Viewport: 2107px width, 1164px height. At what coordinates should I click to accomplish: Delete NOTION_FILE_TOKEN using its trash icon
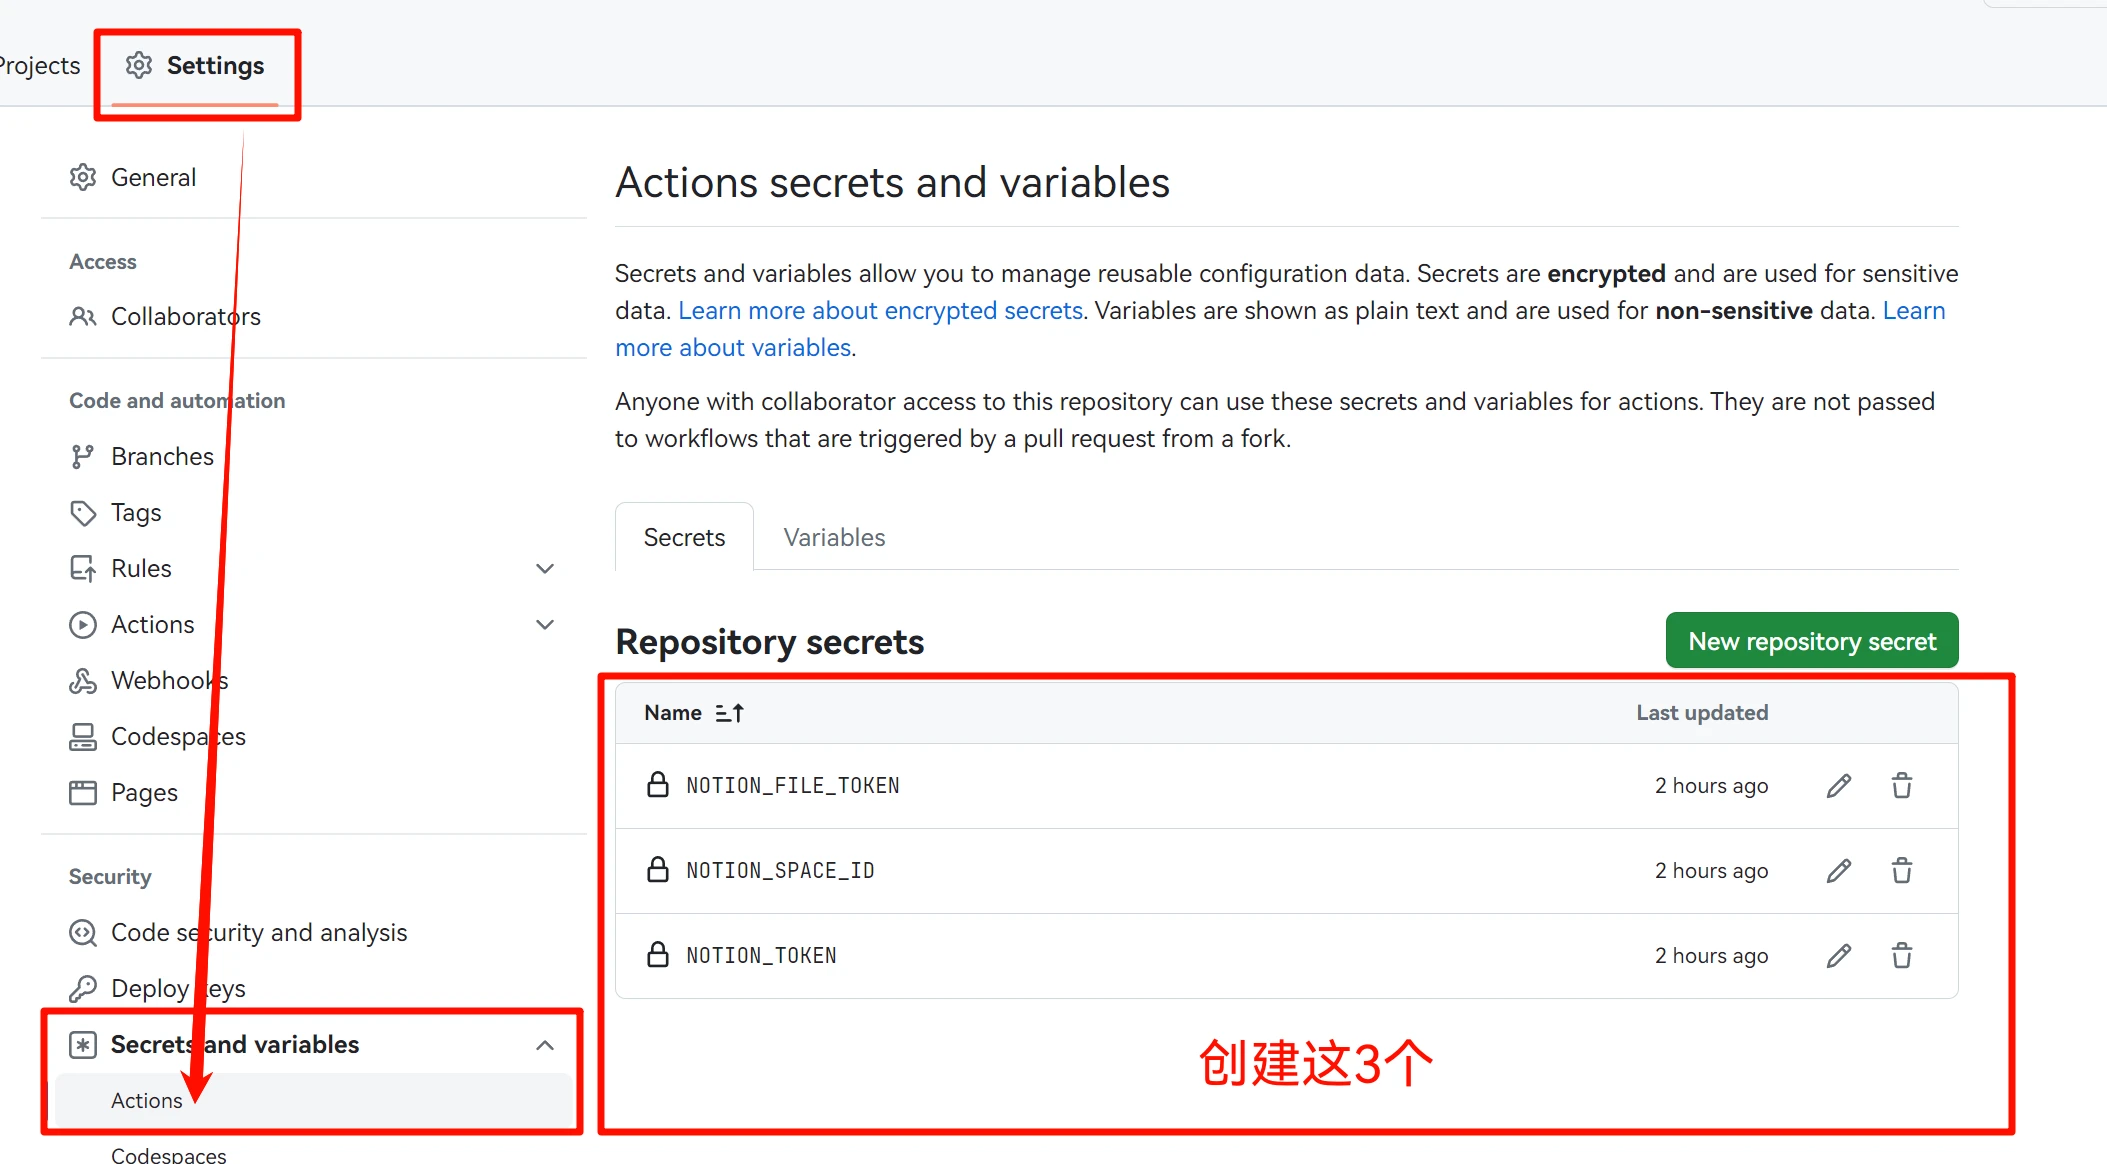(x=1901, y=786)
